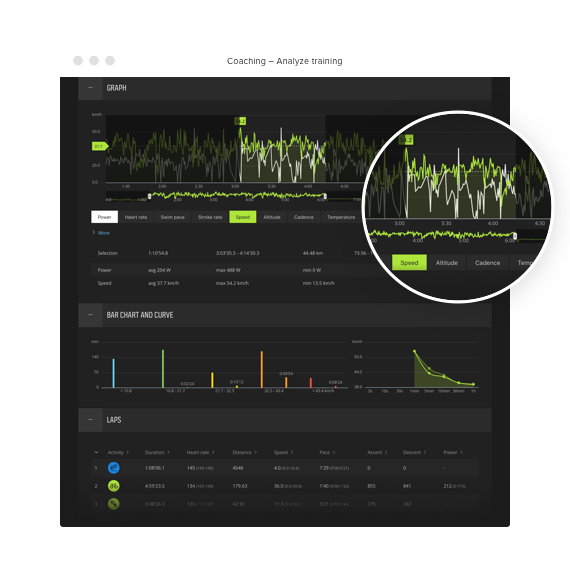Expand all laps using the header chevron

[x=96, y=452]
